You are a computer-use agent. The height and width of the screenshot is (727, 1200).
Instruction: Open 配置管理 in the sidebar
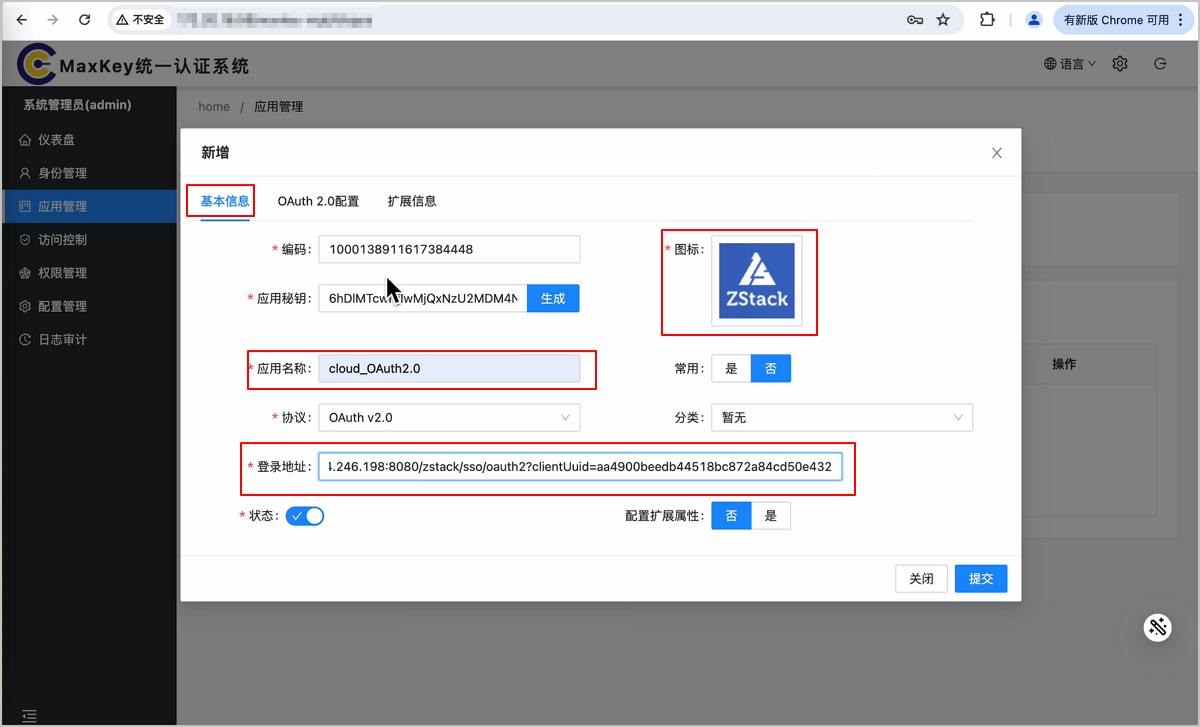(88, 306)
